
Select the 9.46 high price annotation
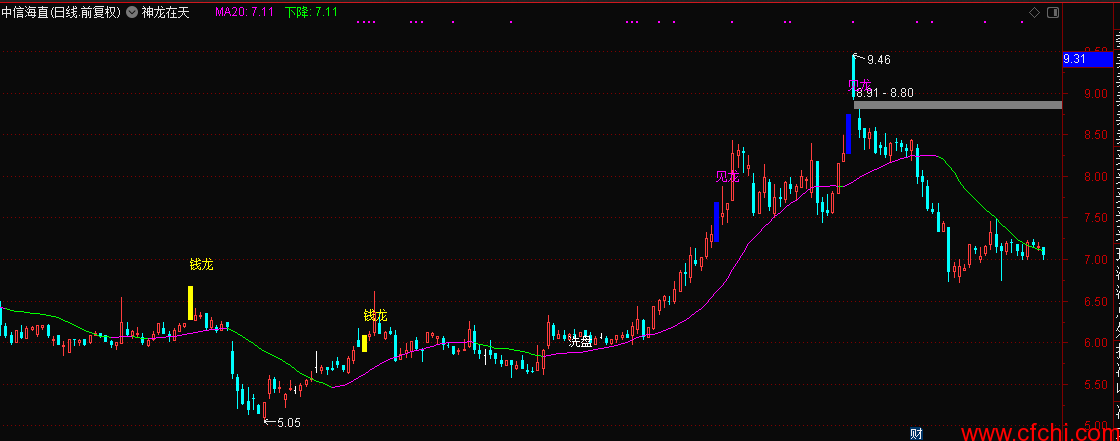(879, 60)
